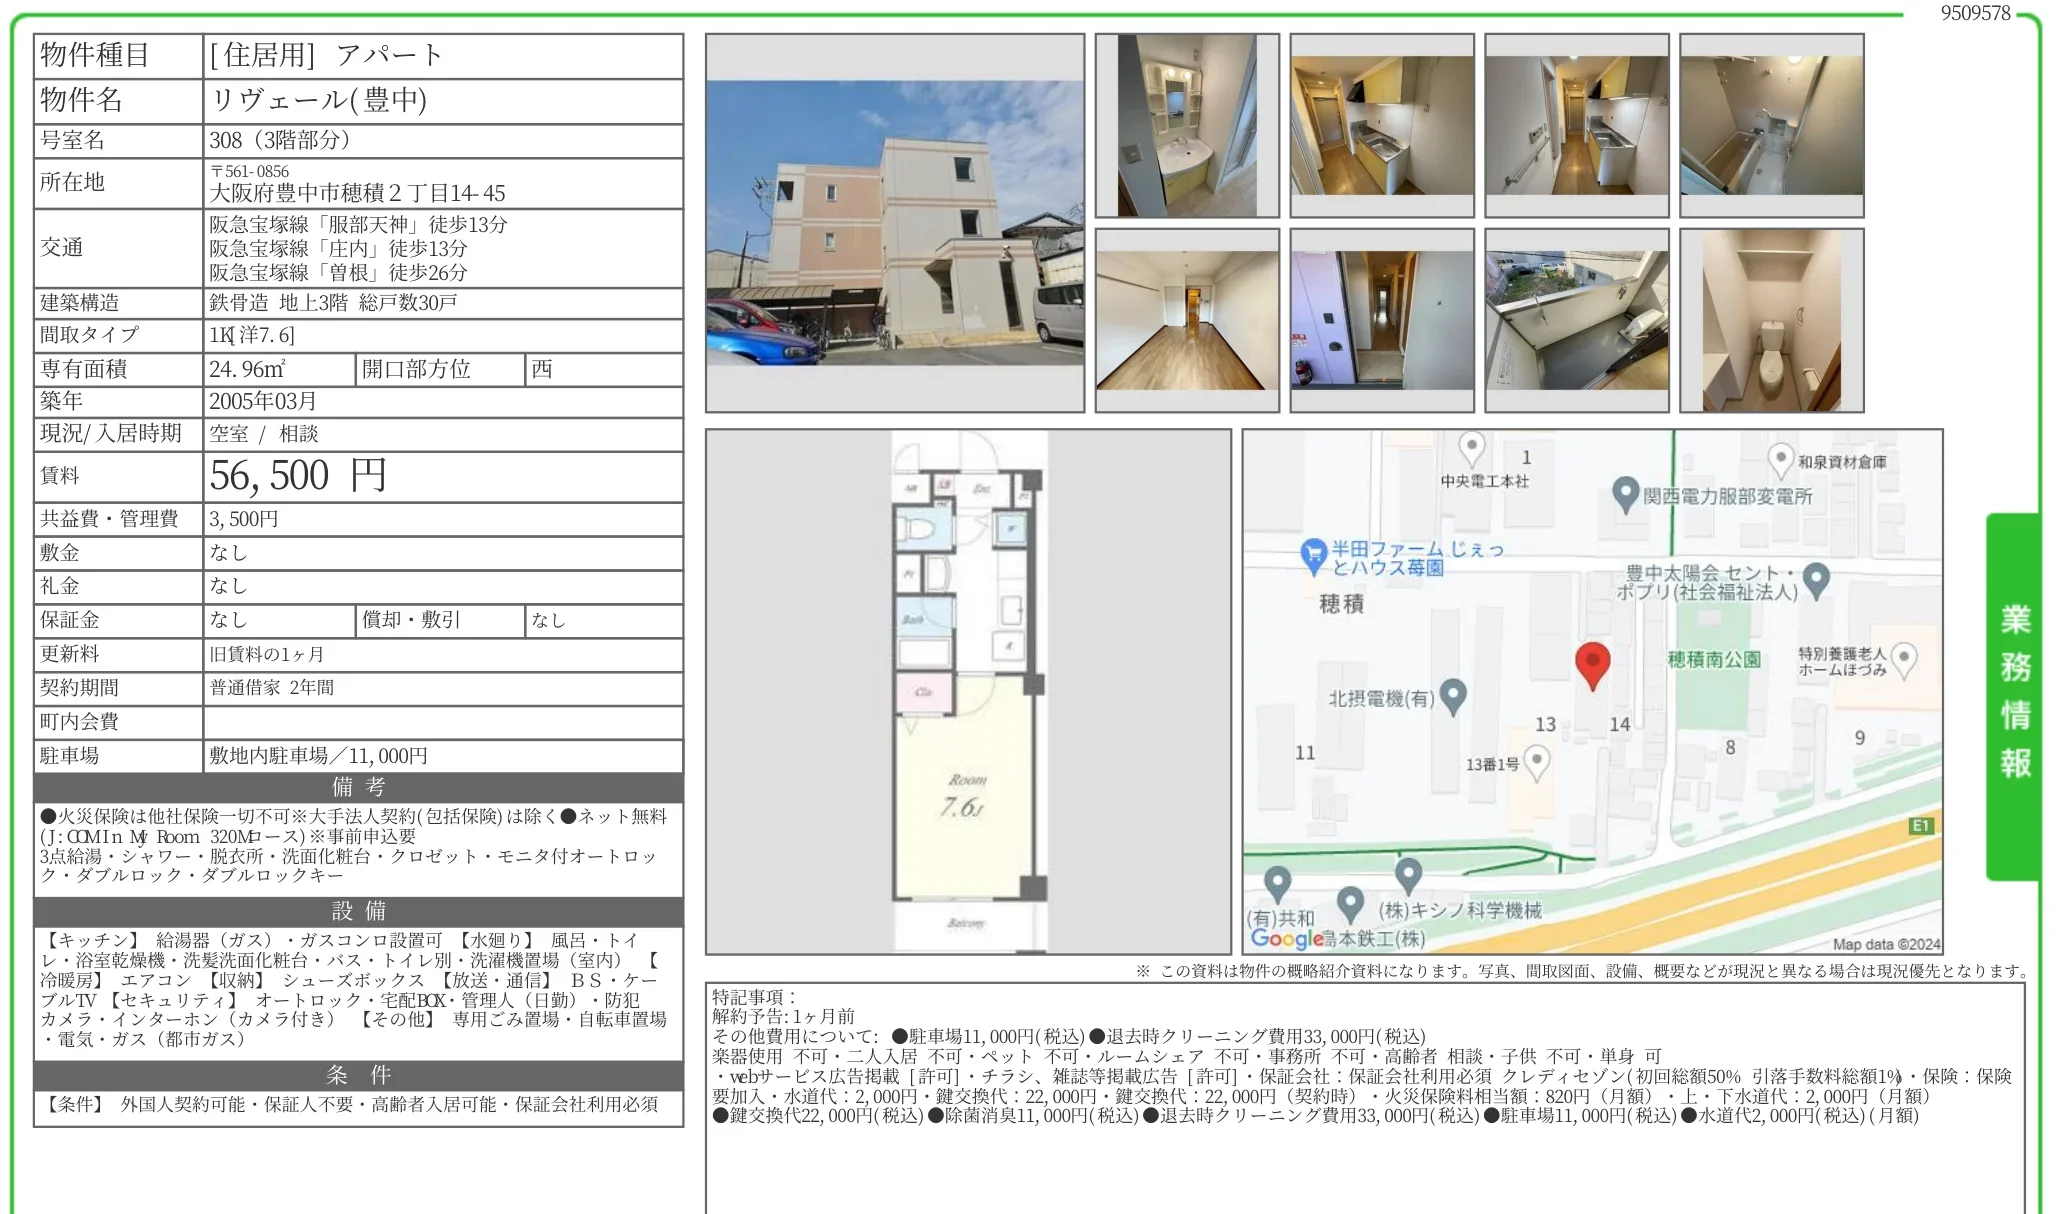The width and height of the screenshot is (2056, 1214).
Task: Click the Google logo on the map
Action: point(1287,938)
